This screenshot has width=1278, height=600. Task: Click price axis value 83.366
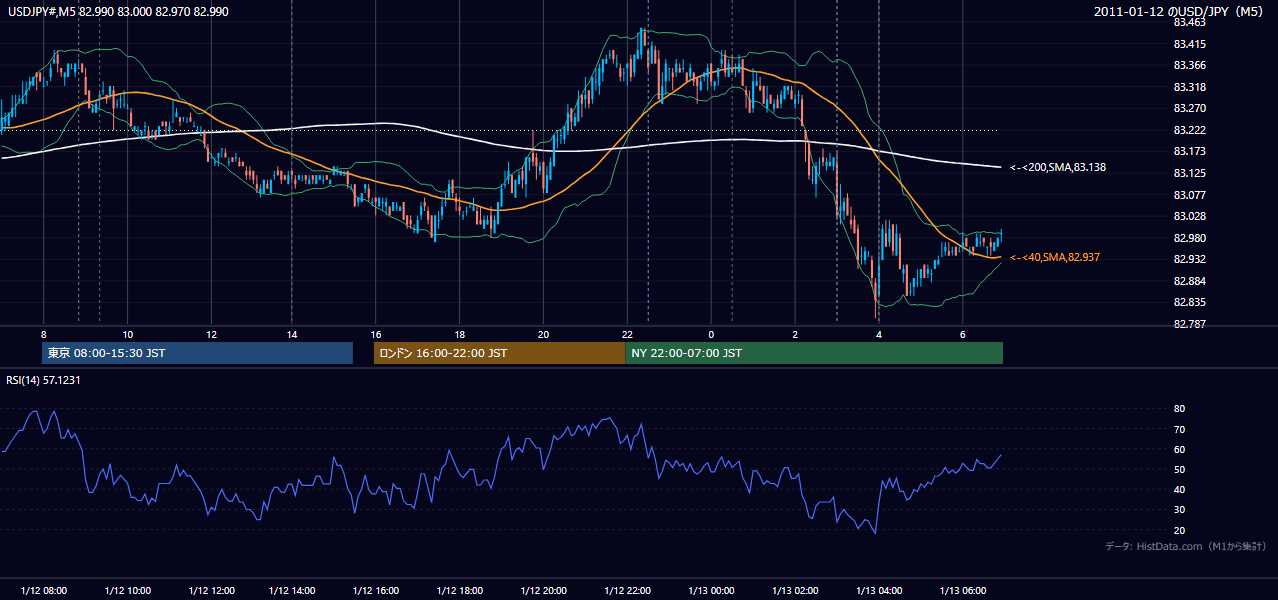point(1189,65)
